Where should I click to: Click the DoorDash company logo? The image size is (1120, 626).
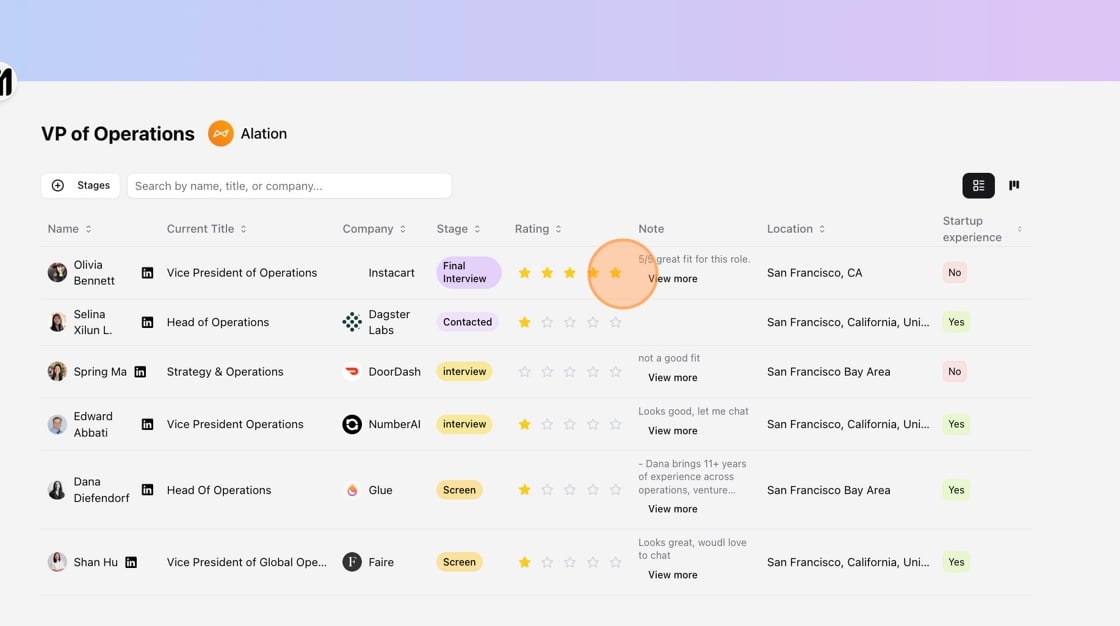point(352,372)
